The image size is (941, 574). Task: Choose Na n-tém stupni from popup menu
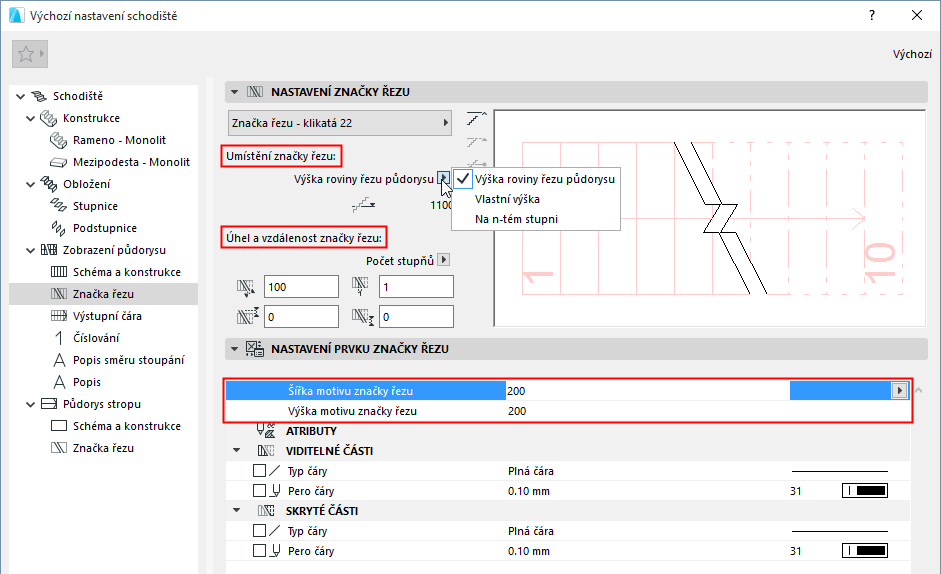pos(516,219)
